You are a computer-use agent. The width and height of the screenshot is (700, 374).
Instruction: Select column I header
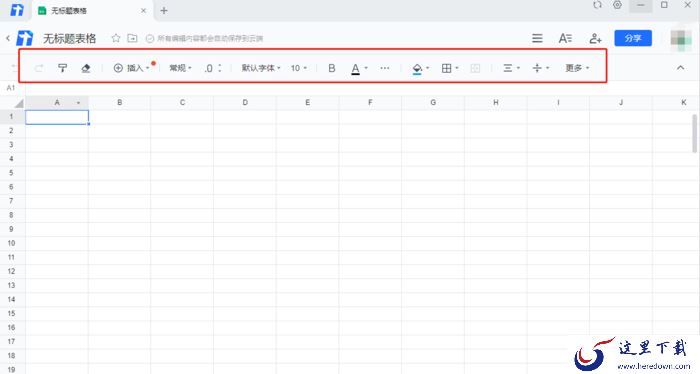coord(558,103)
